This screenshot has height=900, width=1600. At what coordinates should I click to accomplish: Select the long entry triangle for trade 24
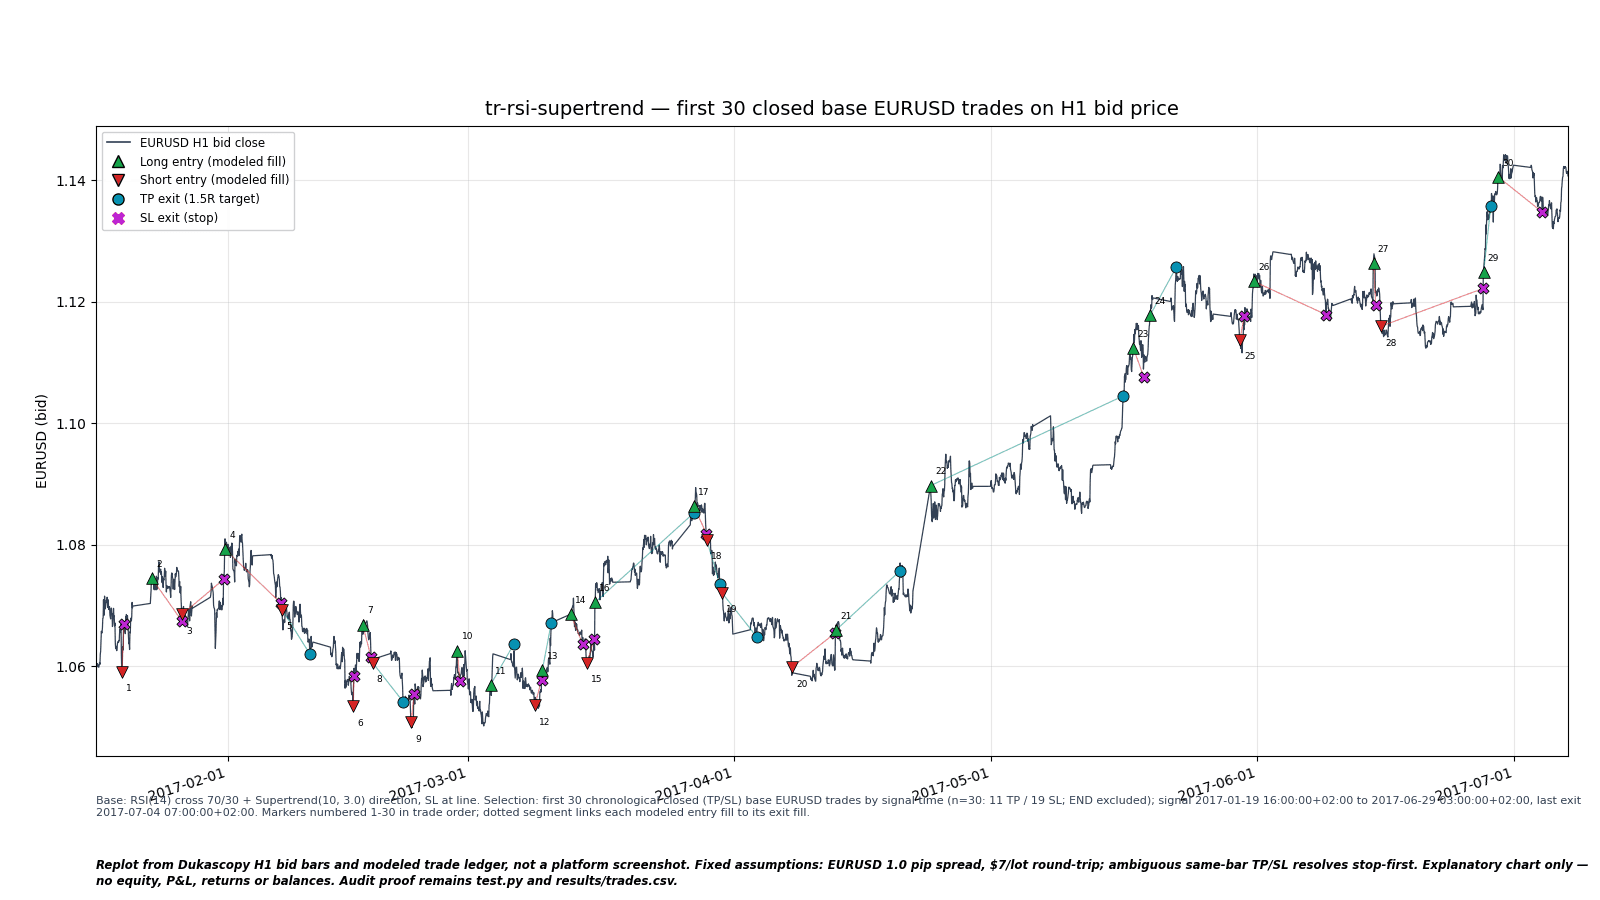pos(1150,315)
